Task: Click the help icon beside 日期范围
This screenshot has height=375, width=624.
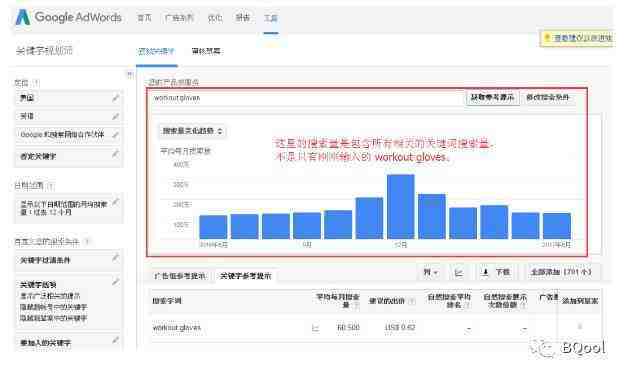Action: tap(51, 186)
